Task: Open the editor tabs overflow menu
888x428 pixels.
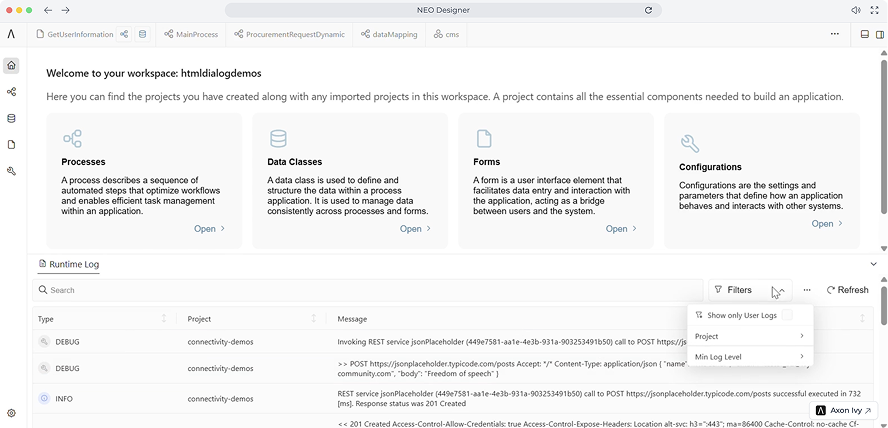Action: (x=835, y=34)
